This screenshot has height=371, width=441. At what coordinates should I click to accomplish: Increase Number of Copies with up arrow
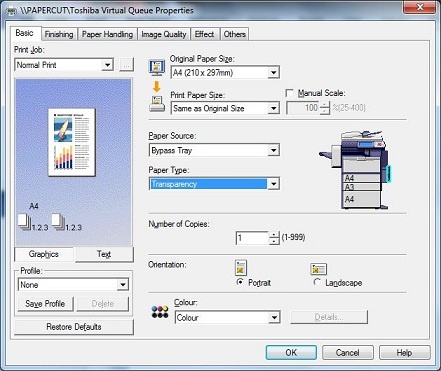click(x=274, y=235)
